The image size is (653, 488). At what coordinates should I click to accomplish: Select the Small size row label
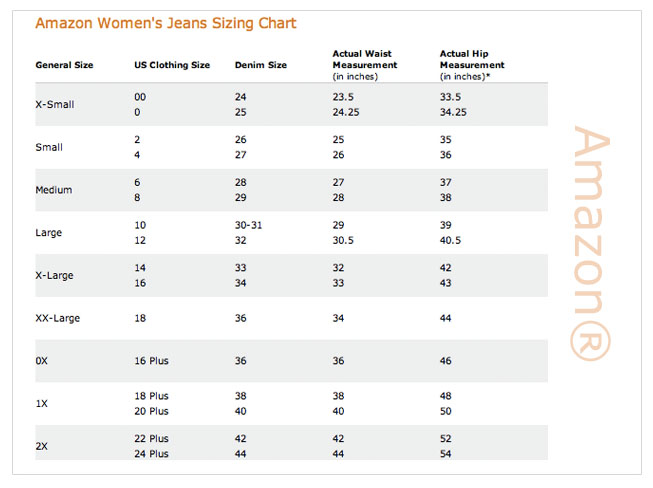coord(49,147)
